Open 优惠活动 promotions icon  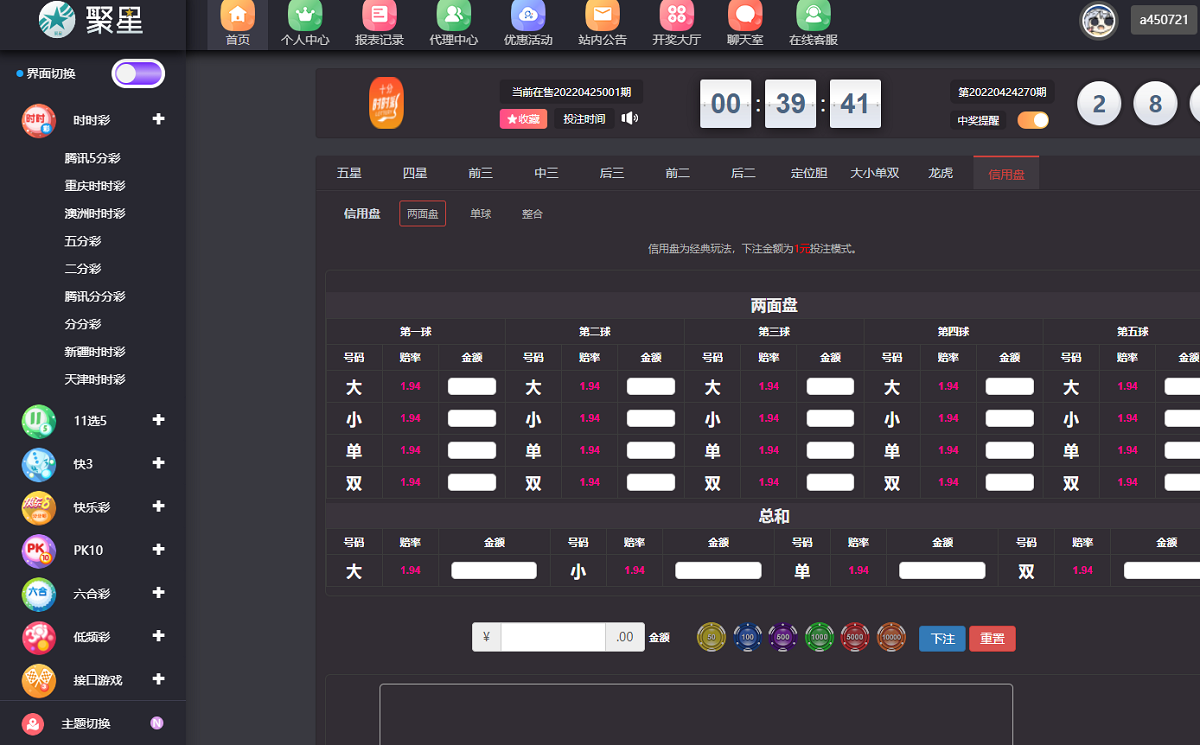coord(528,17)
